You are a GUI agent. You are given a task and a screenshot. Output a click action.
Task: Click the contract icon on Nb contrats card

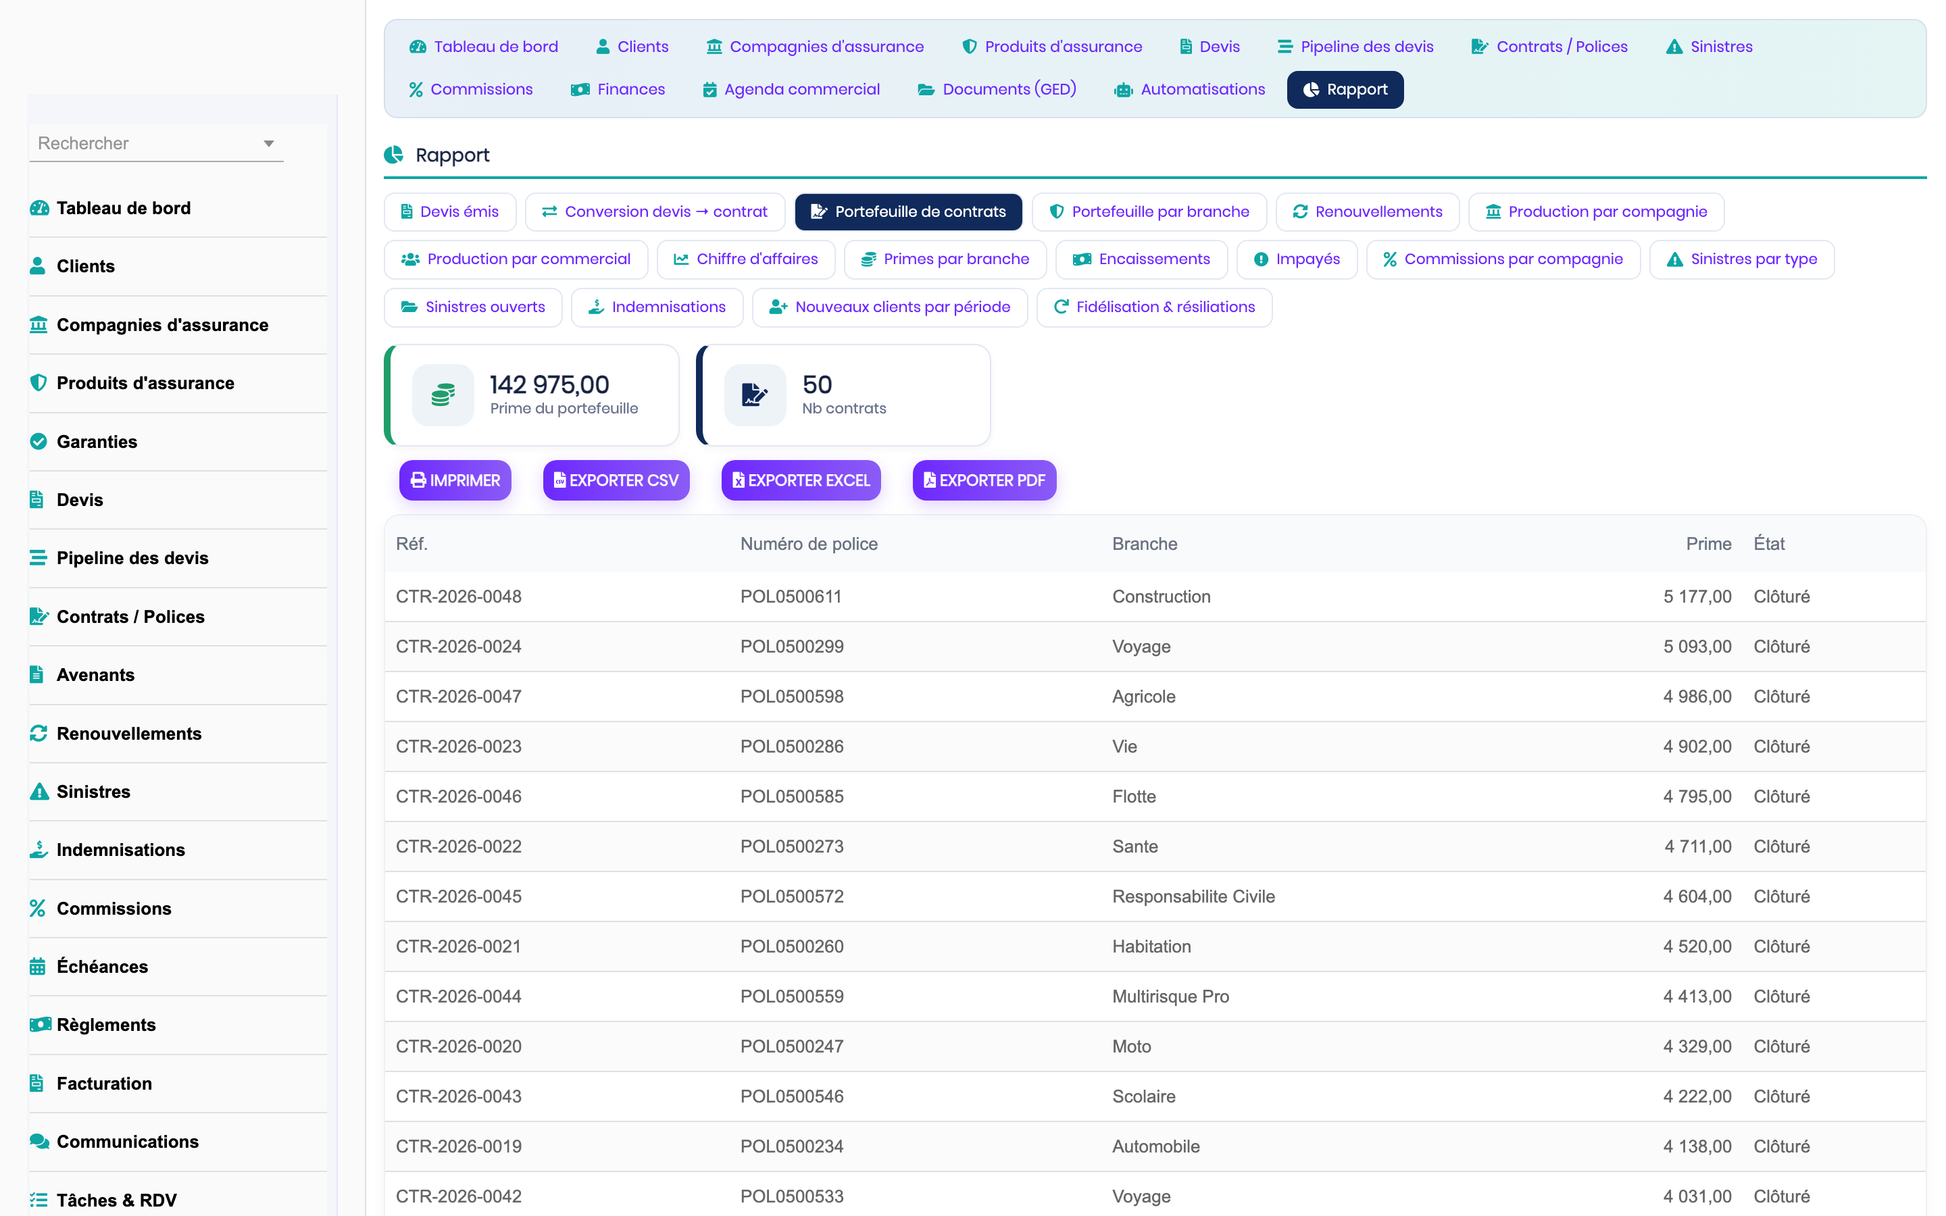755,395
